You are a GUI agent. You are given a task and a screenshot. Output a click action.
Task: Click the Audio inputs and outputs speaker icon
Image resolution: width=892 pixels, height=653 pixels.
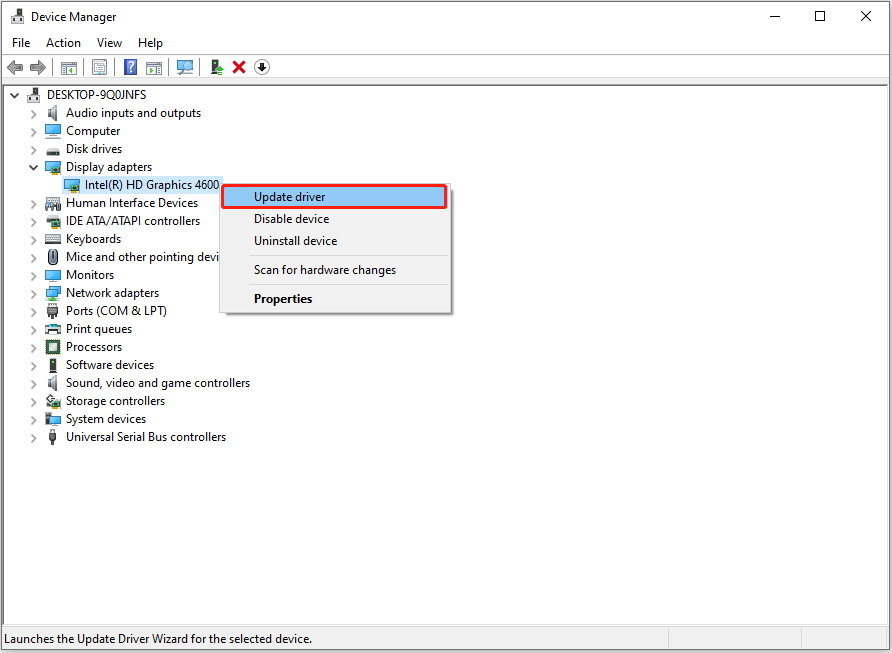coord(53,113)
